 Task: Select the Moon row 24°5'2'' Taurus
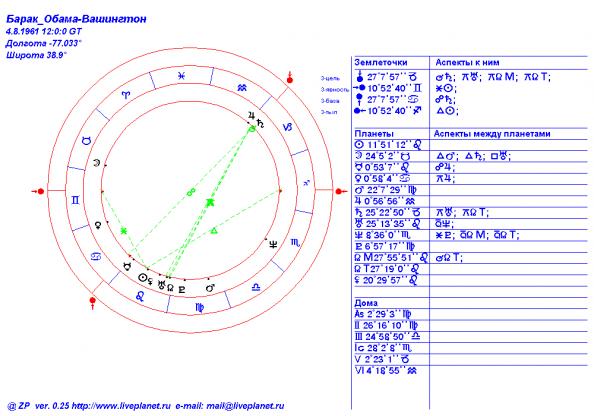pos(382,156)
